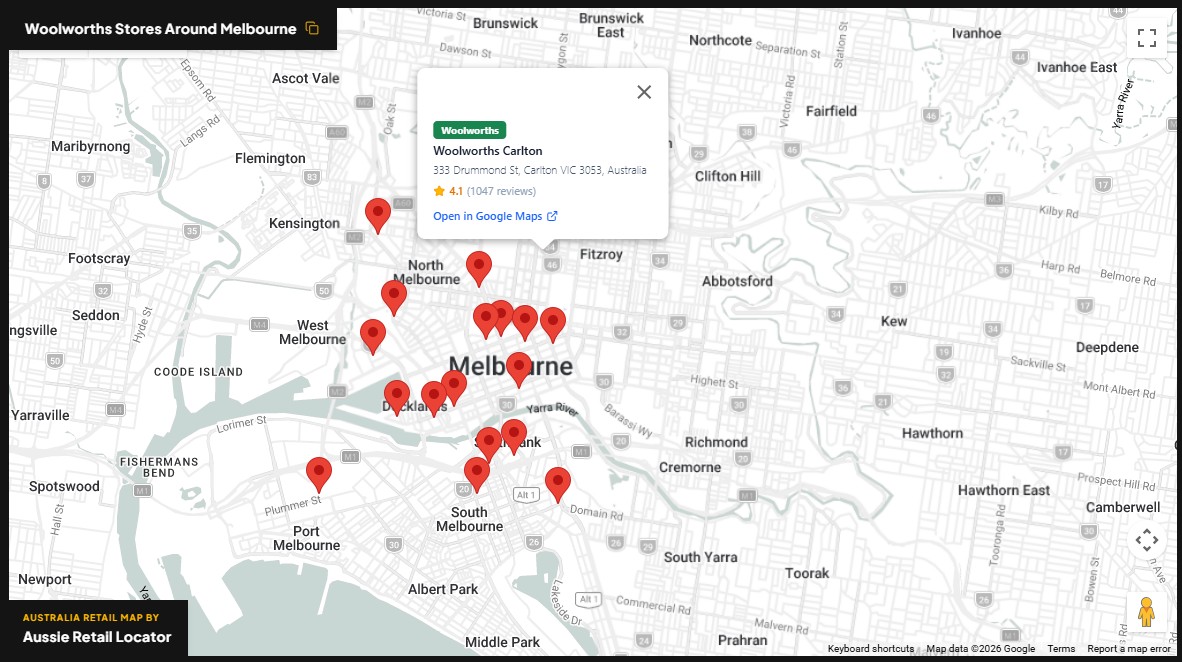Viewport: 1182px width, 662px height.
Task: Open Woolworths Carlton in Google Maps
Action: point(495,216)
